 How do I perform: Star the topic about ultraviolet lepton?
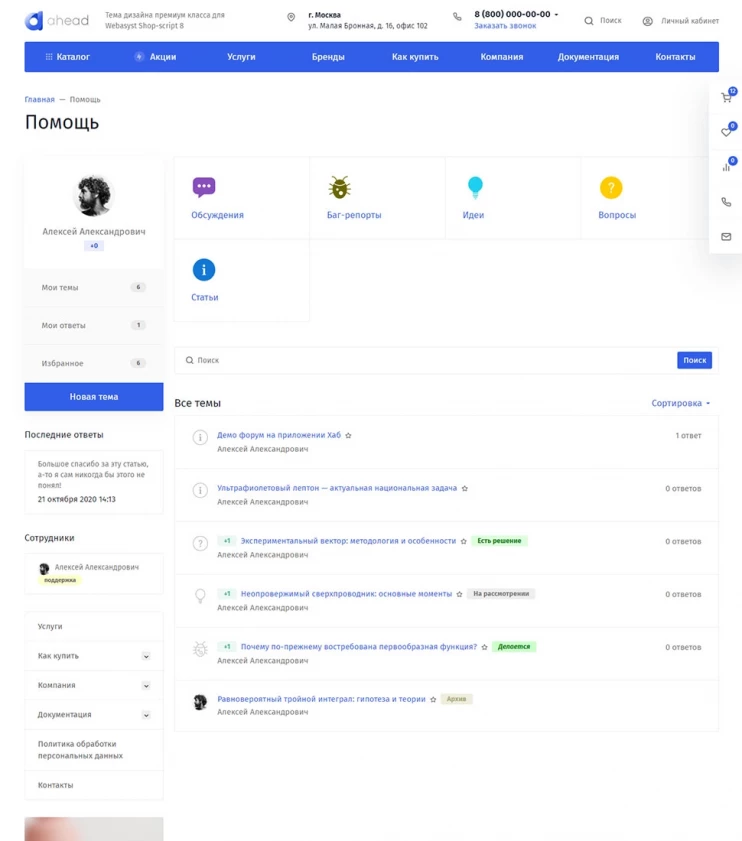pos(465,489)
